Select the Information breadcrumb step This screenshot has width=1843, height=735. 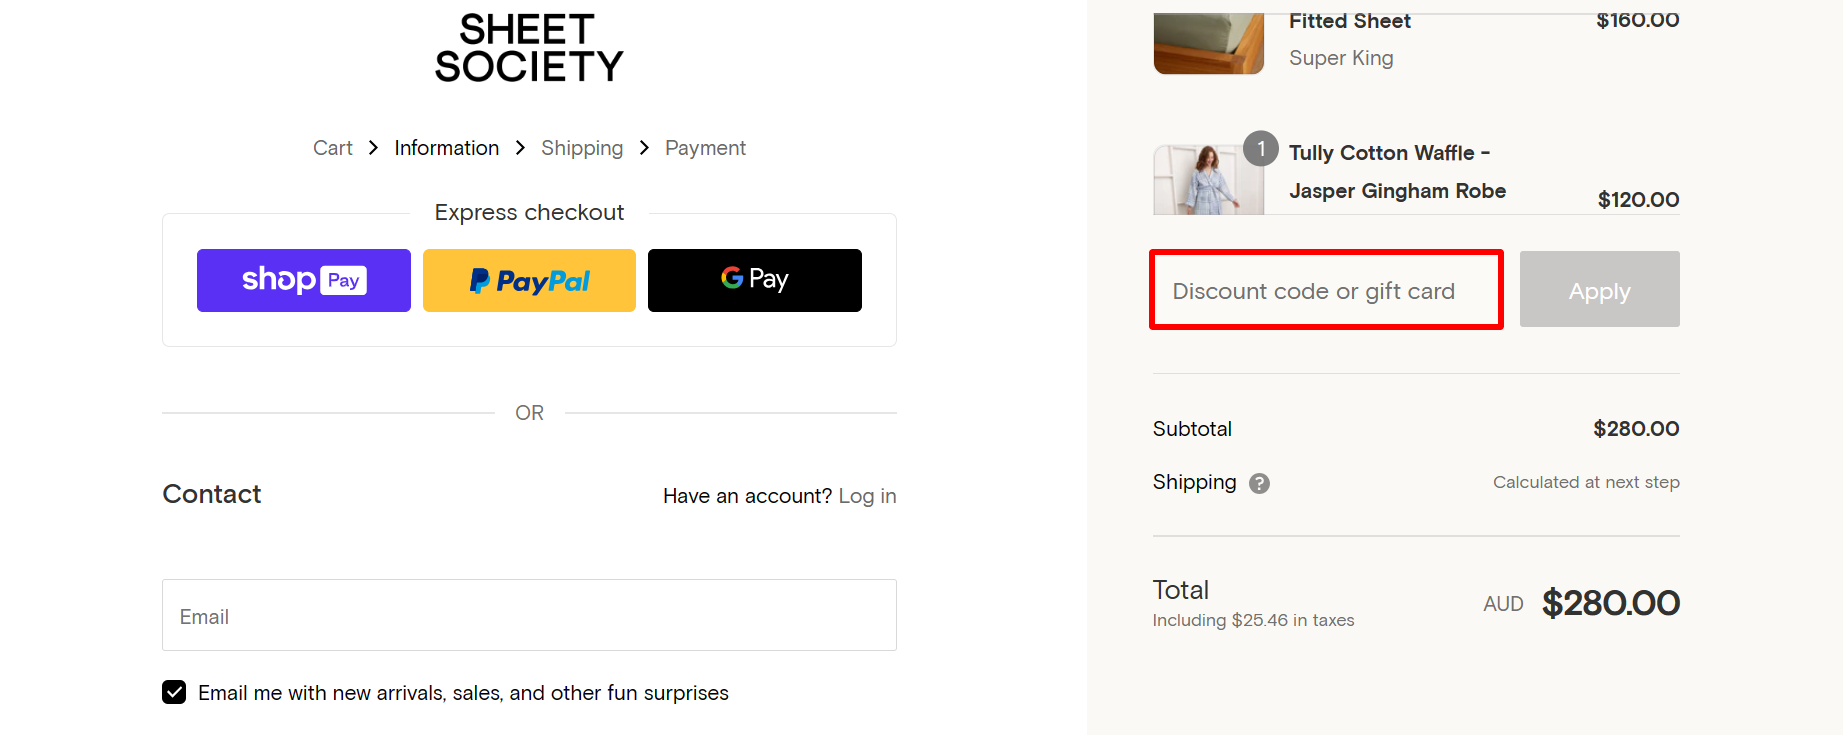(446, 147)
